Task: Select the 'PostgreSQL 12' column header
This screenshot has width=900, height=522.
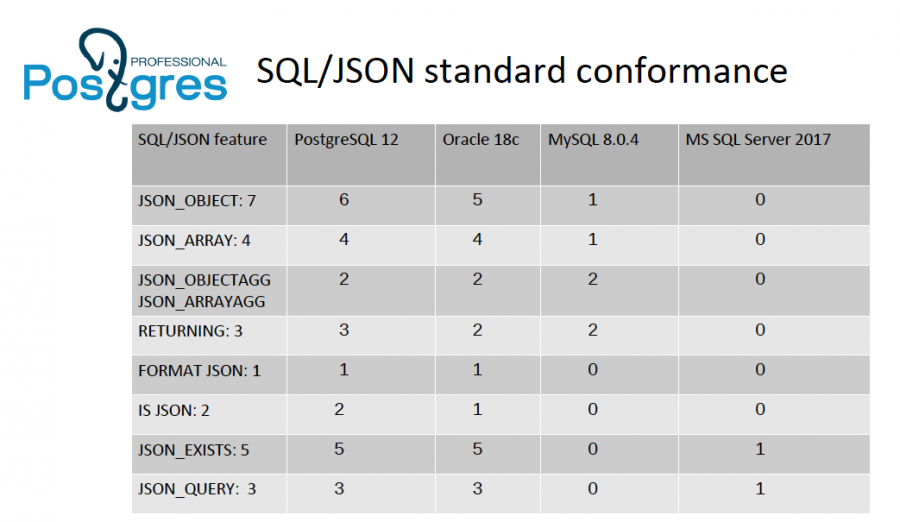Action: point(346,140)
